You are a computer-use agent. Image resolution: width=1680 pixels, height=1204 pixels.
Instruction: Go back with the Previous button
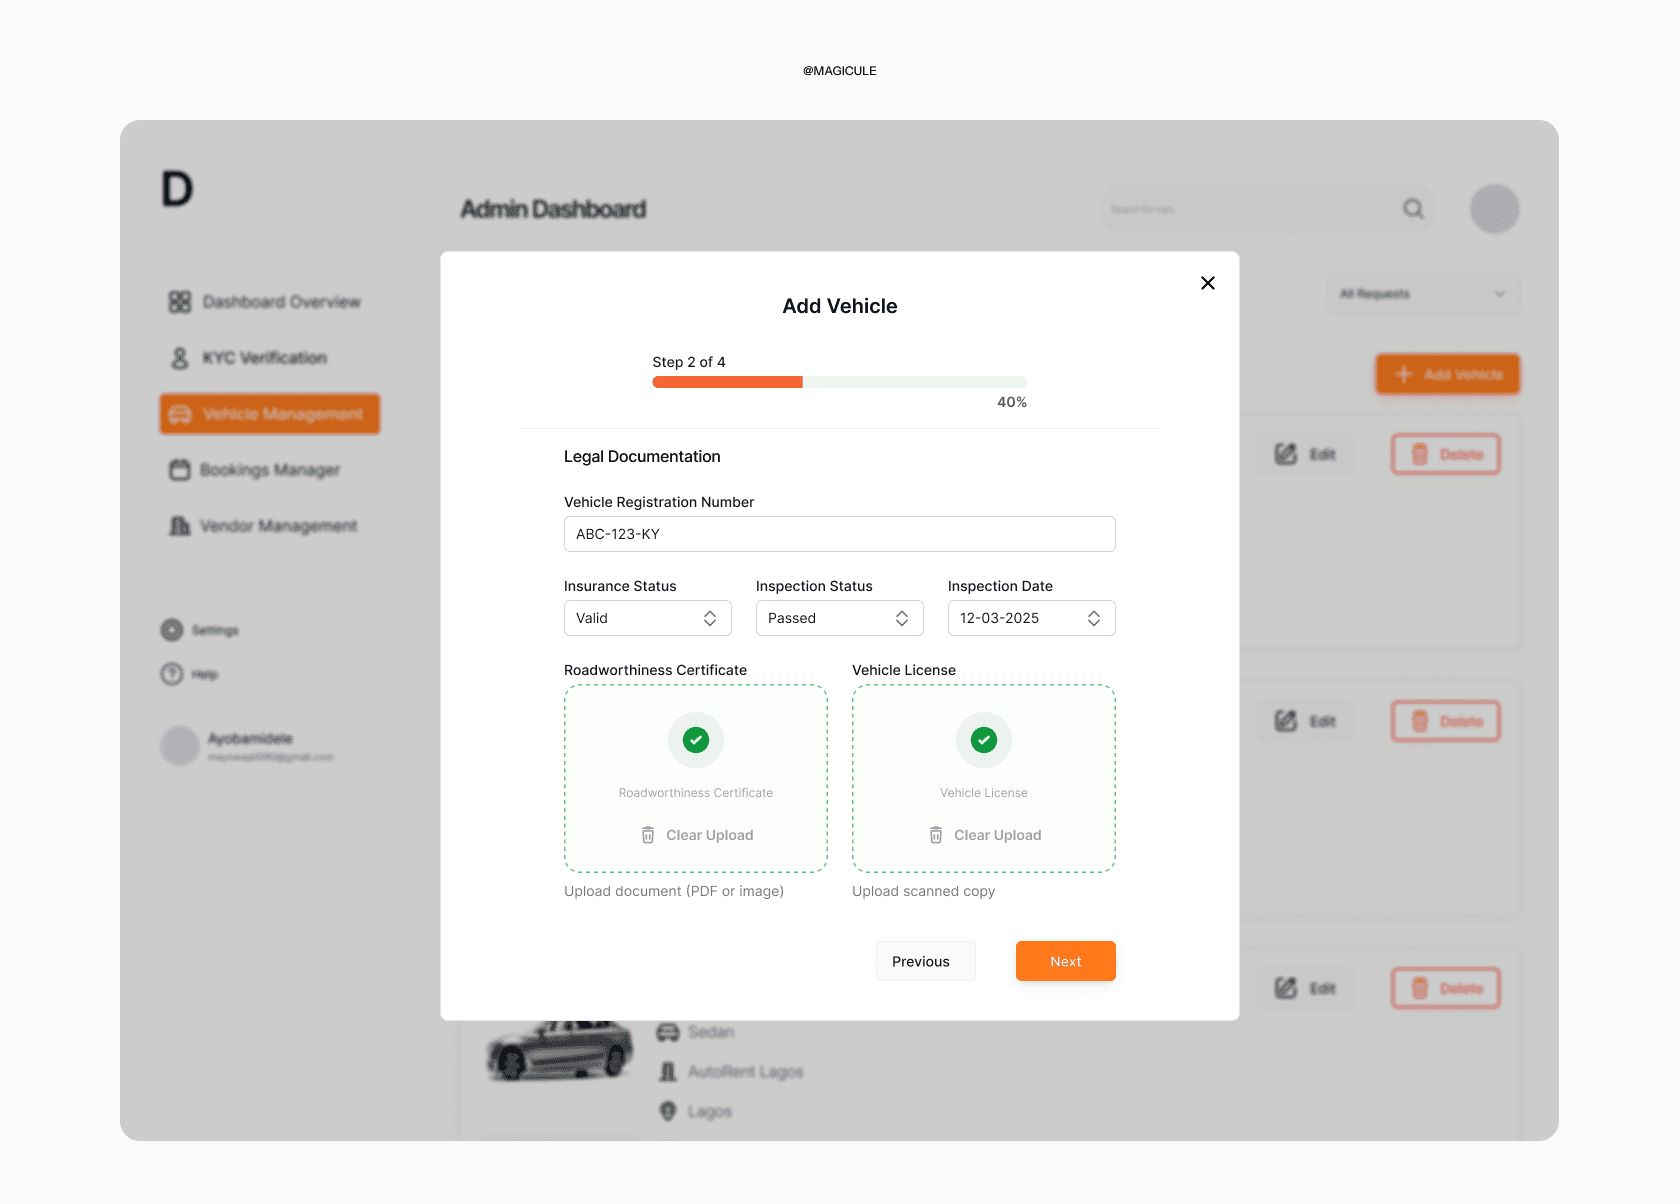click(926, 961)
